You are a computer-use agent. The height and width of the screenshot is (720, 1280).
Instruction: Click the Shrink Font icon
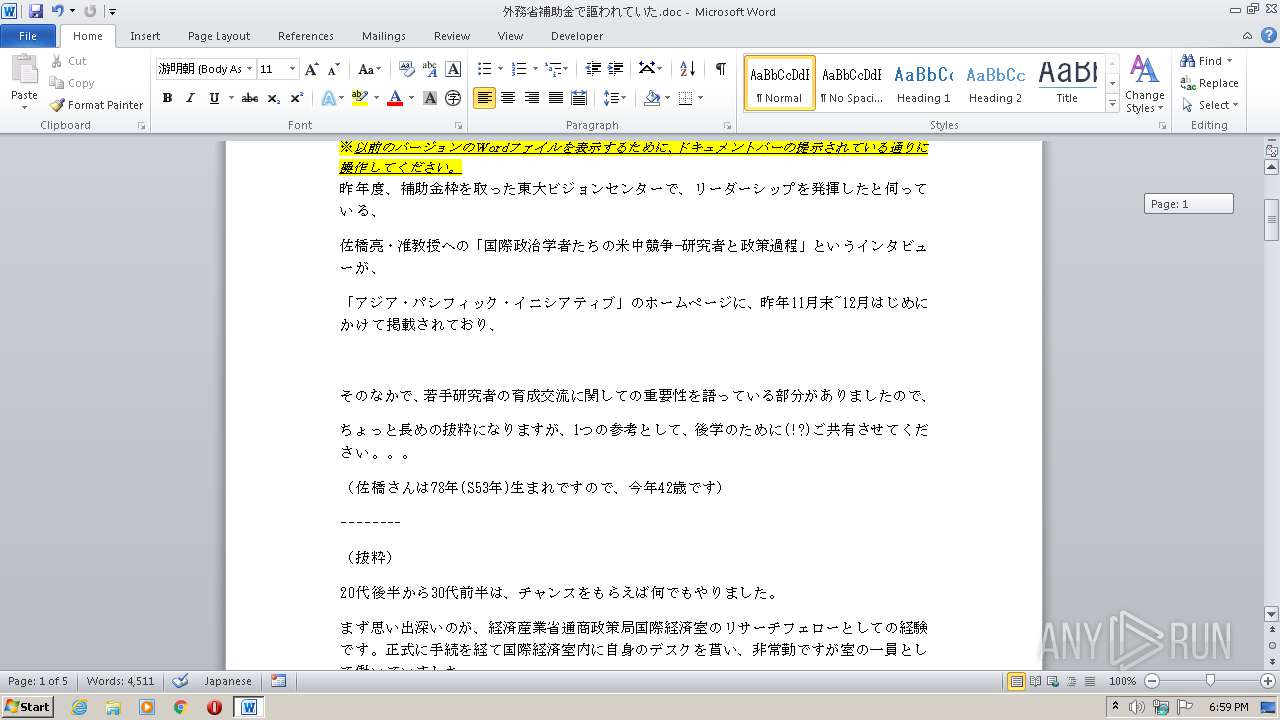click(x=334, y=69)
